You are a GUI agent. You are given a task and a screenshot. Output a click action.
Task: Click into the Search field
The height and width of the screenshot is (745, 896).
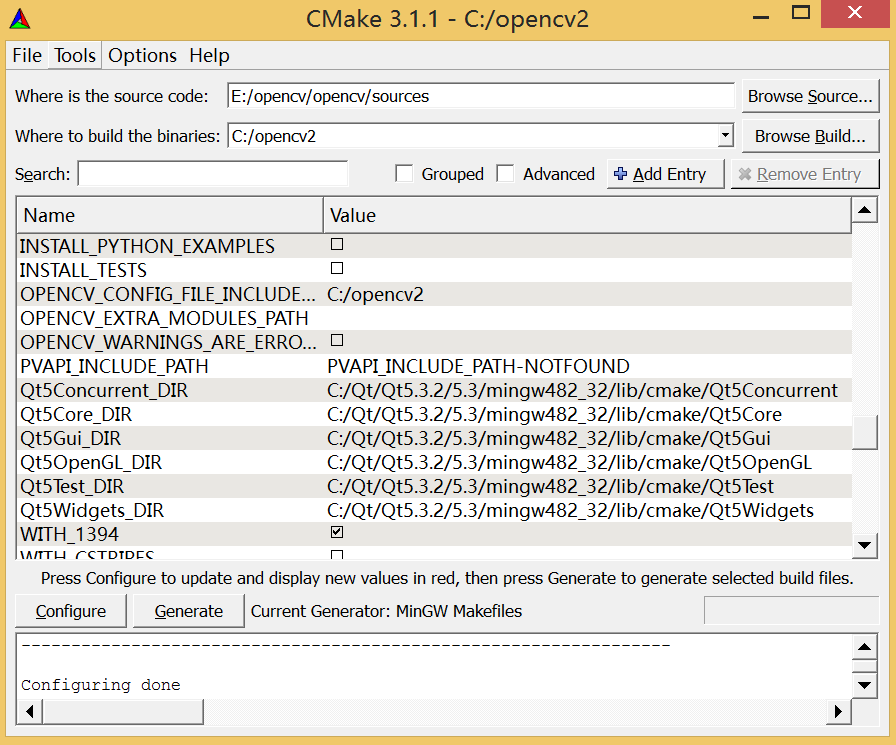[x=213, y=174]
